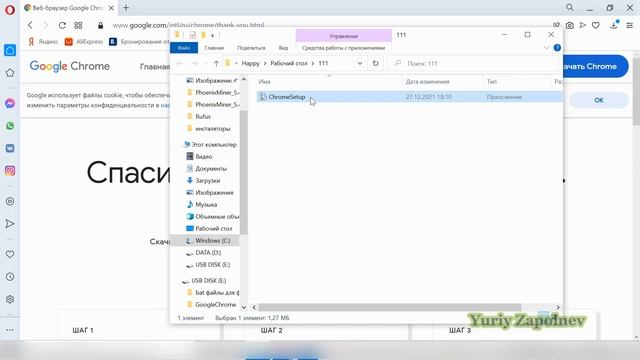
Task: Sort by the Имя column header
Action: pos(264,82)
